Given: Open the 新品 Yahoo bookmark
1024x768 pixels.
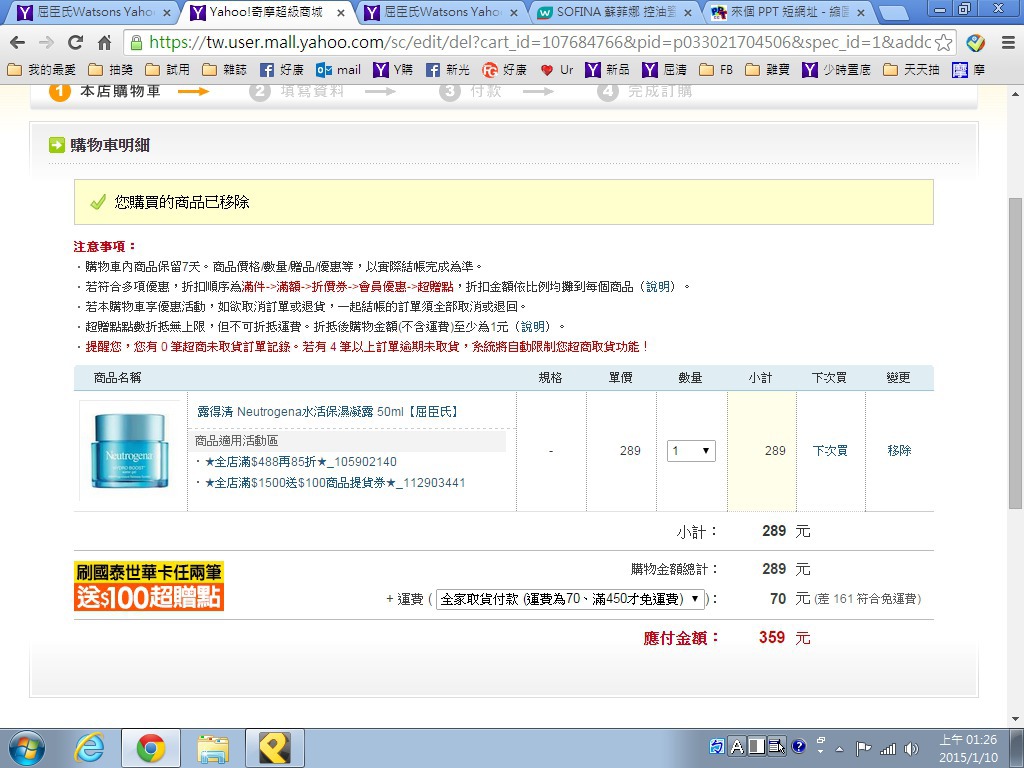Looking at the screenshot, I should 607,69.
